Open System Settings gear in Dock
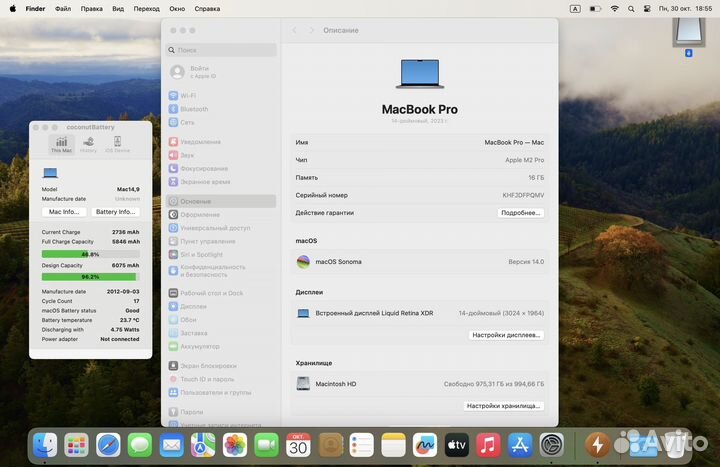This screenshot has height=467, width=720. [x=551, y=444]
